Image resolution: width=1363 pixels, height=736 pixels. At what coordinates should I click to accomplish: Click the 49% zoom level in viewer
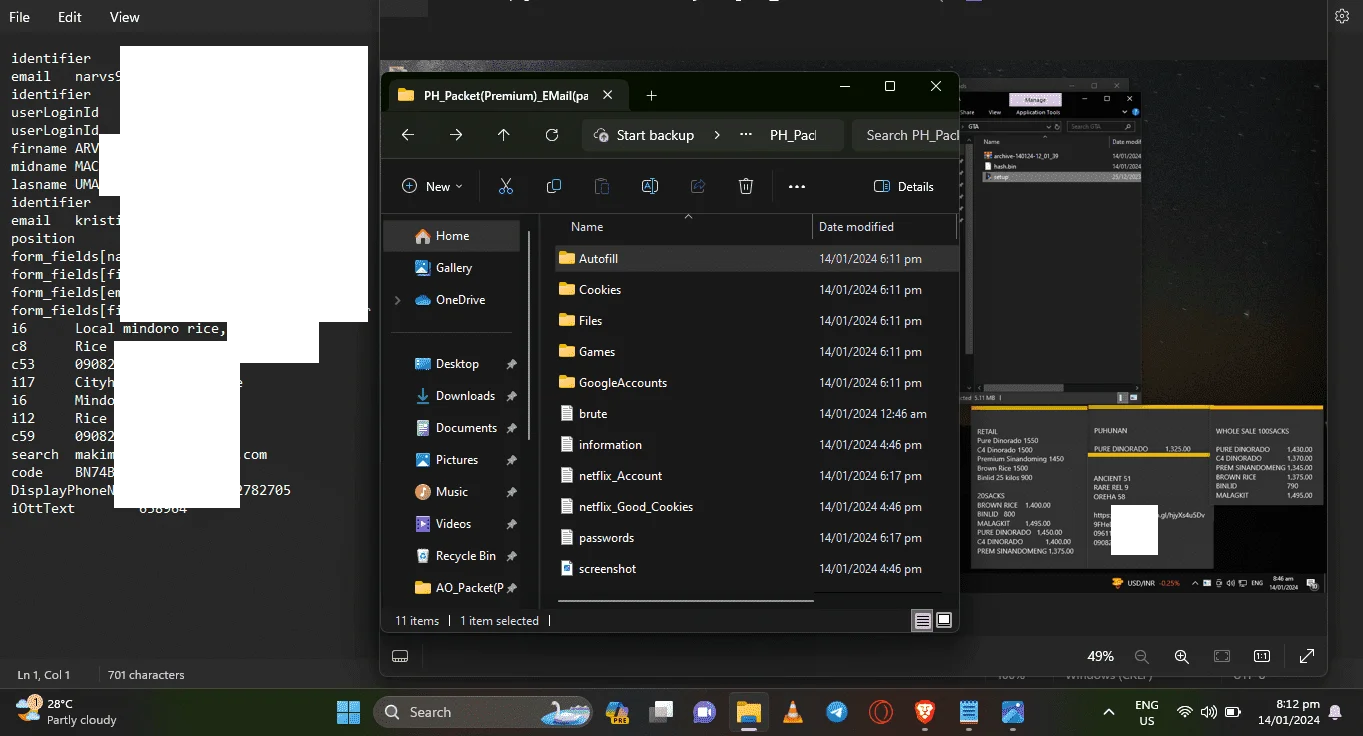(1100, 656)
